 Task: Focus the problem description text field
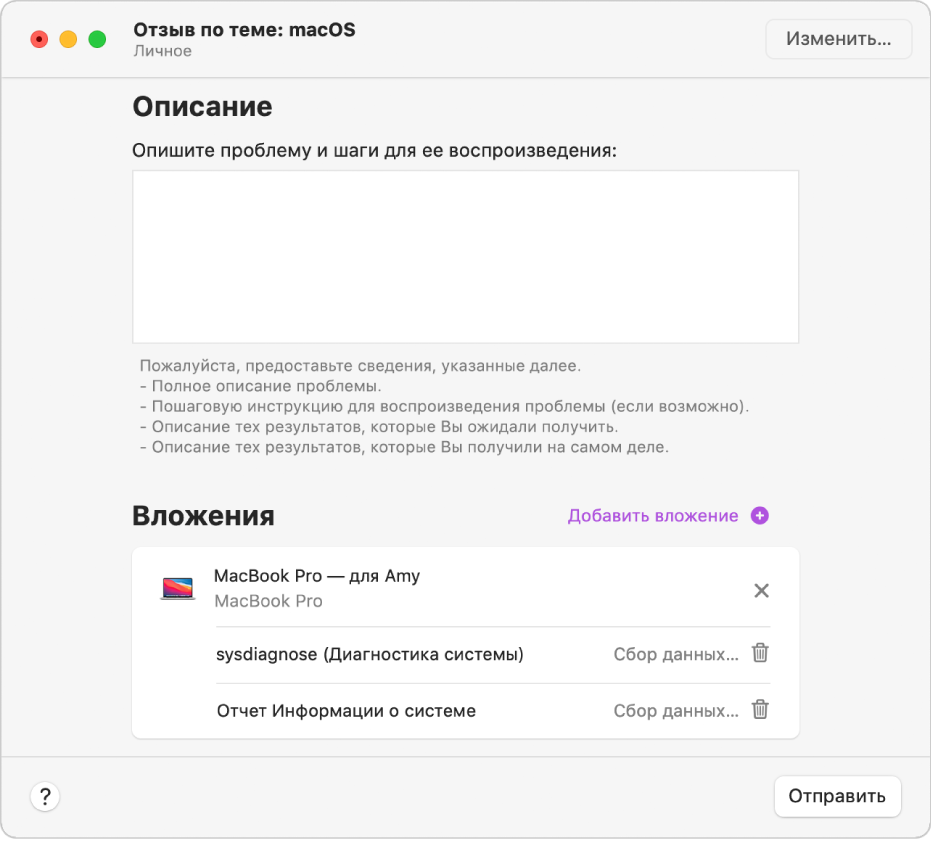click(x=466, y=257)
